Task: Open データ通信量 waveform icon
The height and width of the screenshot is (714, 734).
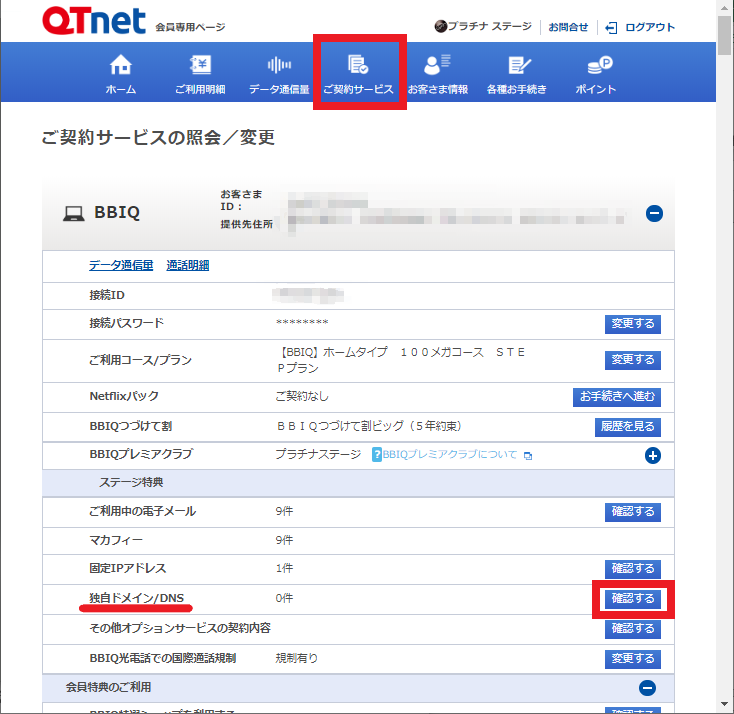Action: pyautogui.click(x=279, y=65)
